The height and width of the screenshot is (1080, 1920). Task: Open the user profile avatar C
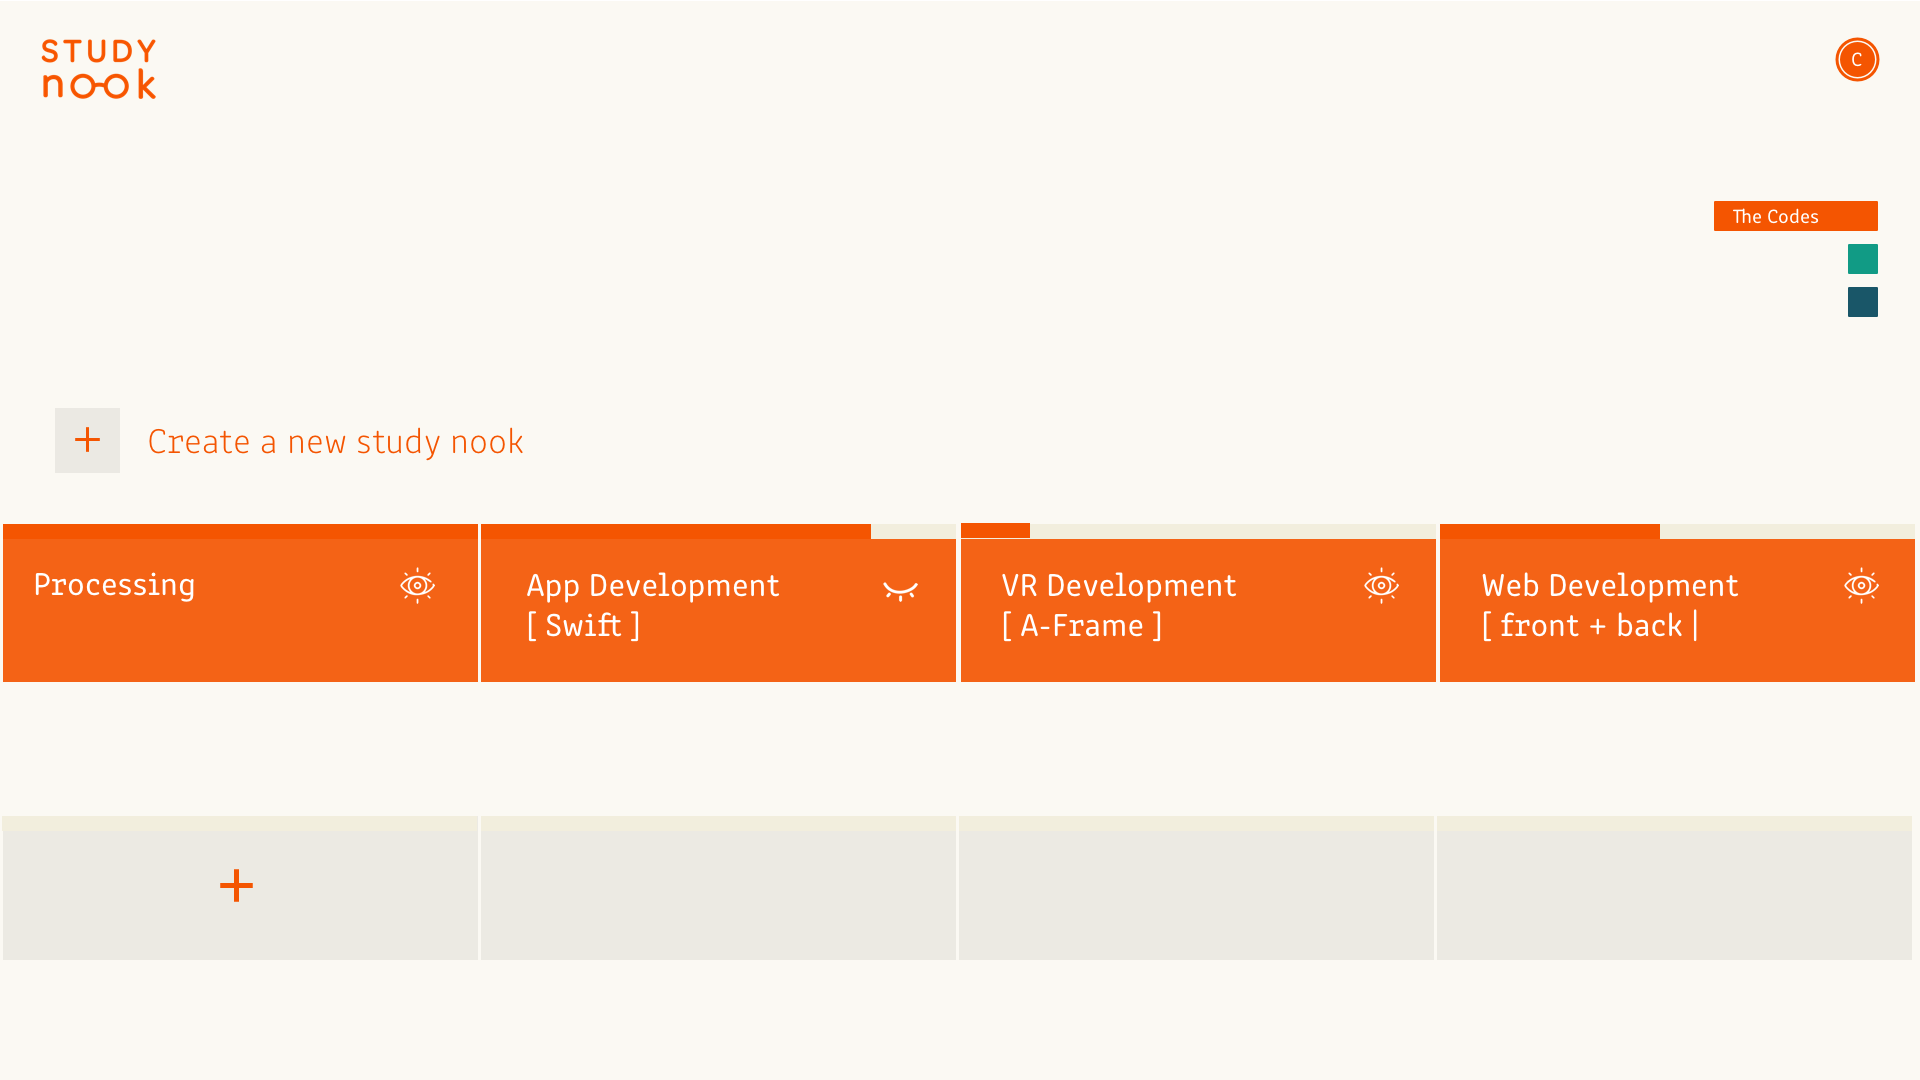point(1857,60)
